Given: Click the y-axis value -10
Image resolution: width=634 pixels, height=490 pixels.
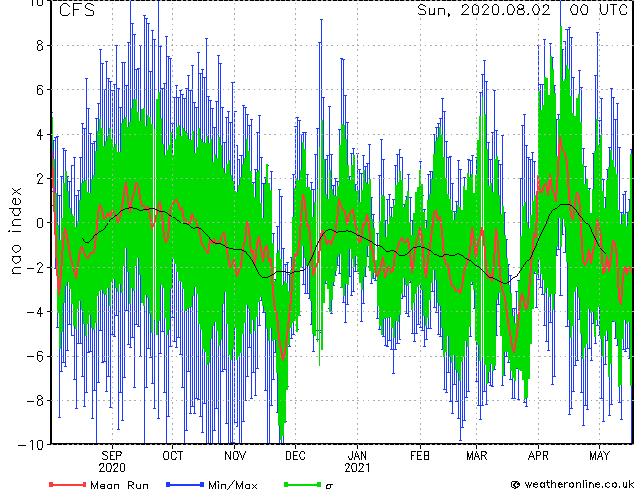Looking at the screenshot, I should 31,445.
